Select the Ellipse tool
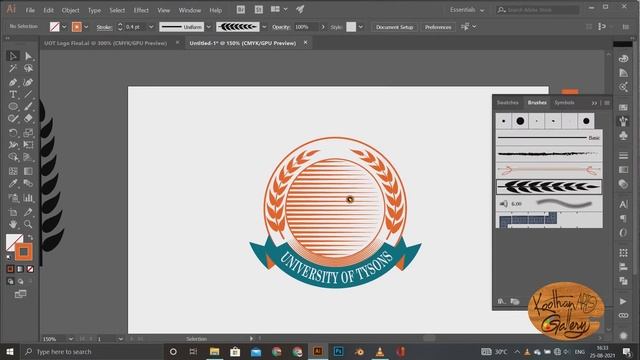The width and height of the screenshot is (640, 360). tap(13, 107)
